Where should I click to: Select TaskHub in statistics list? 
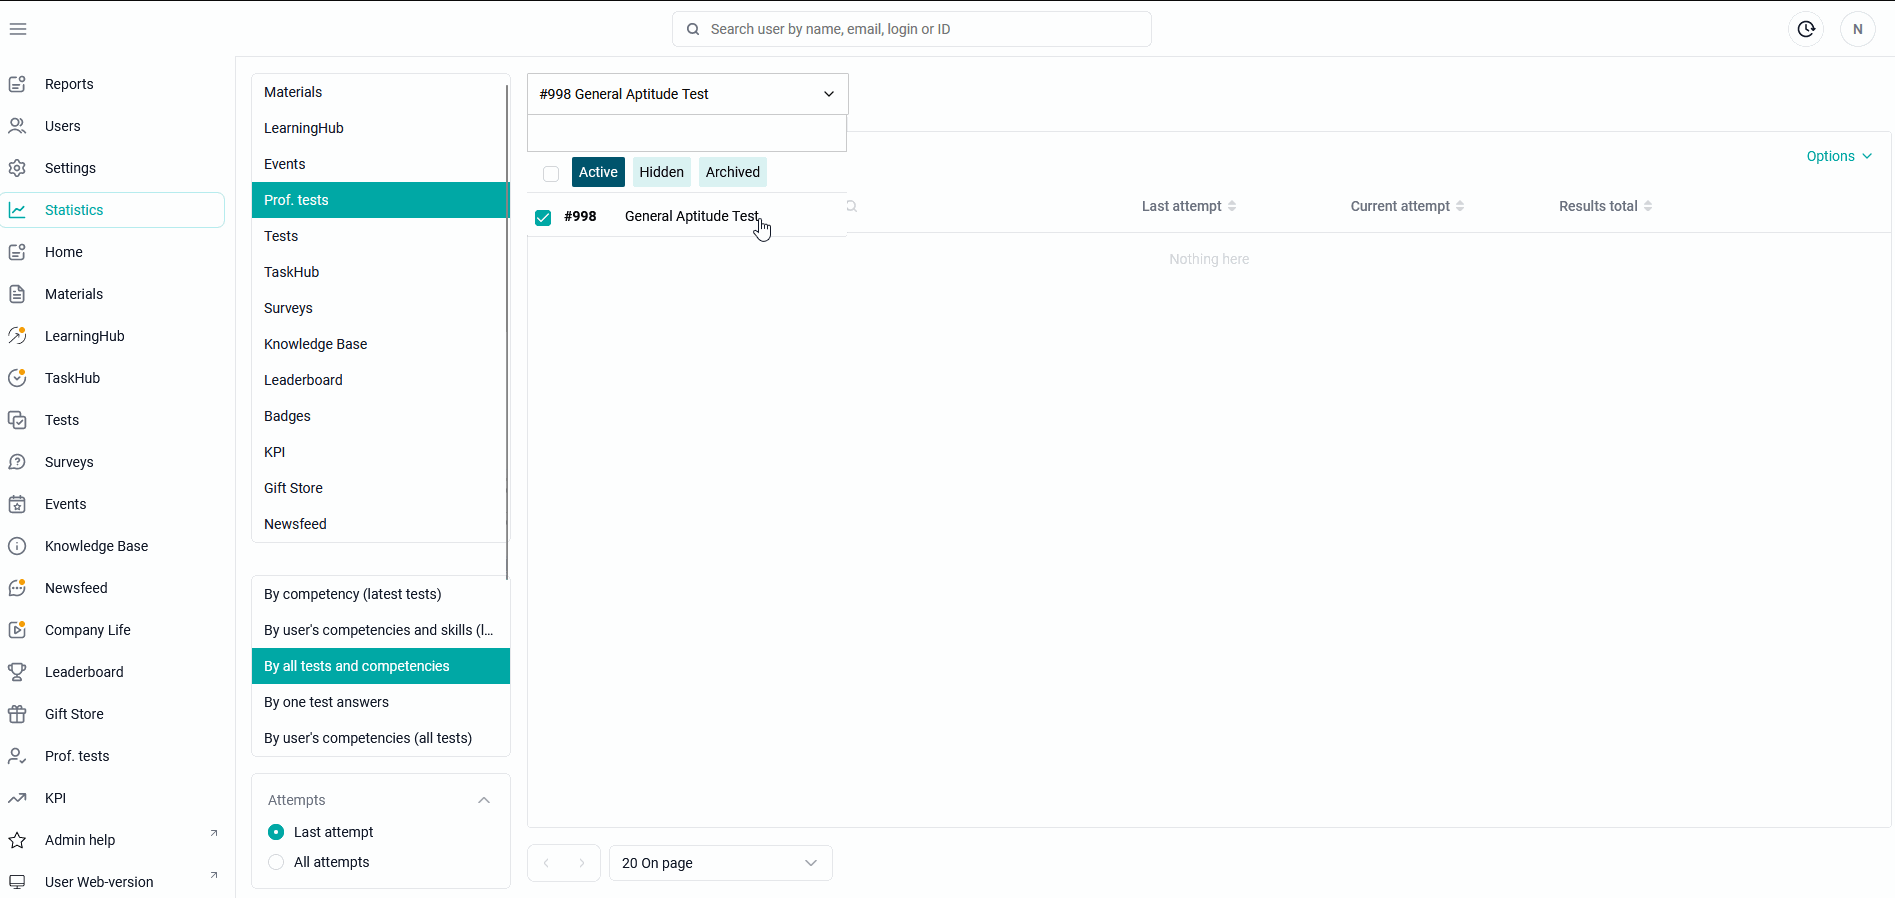(380, 272)
